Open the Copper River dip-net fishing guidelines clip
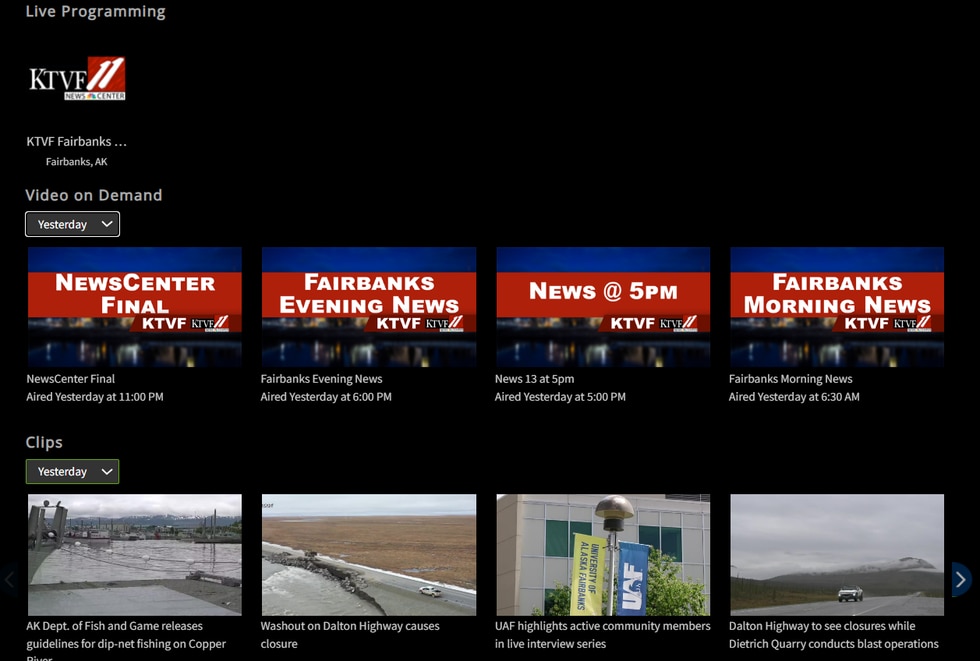This screenshot has width=980, height=661. (x=134, y=554)
